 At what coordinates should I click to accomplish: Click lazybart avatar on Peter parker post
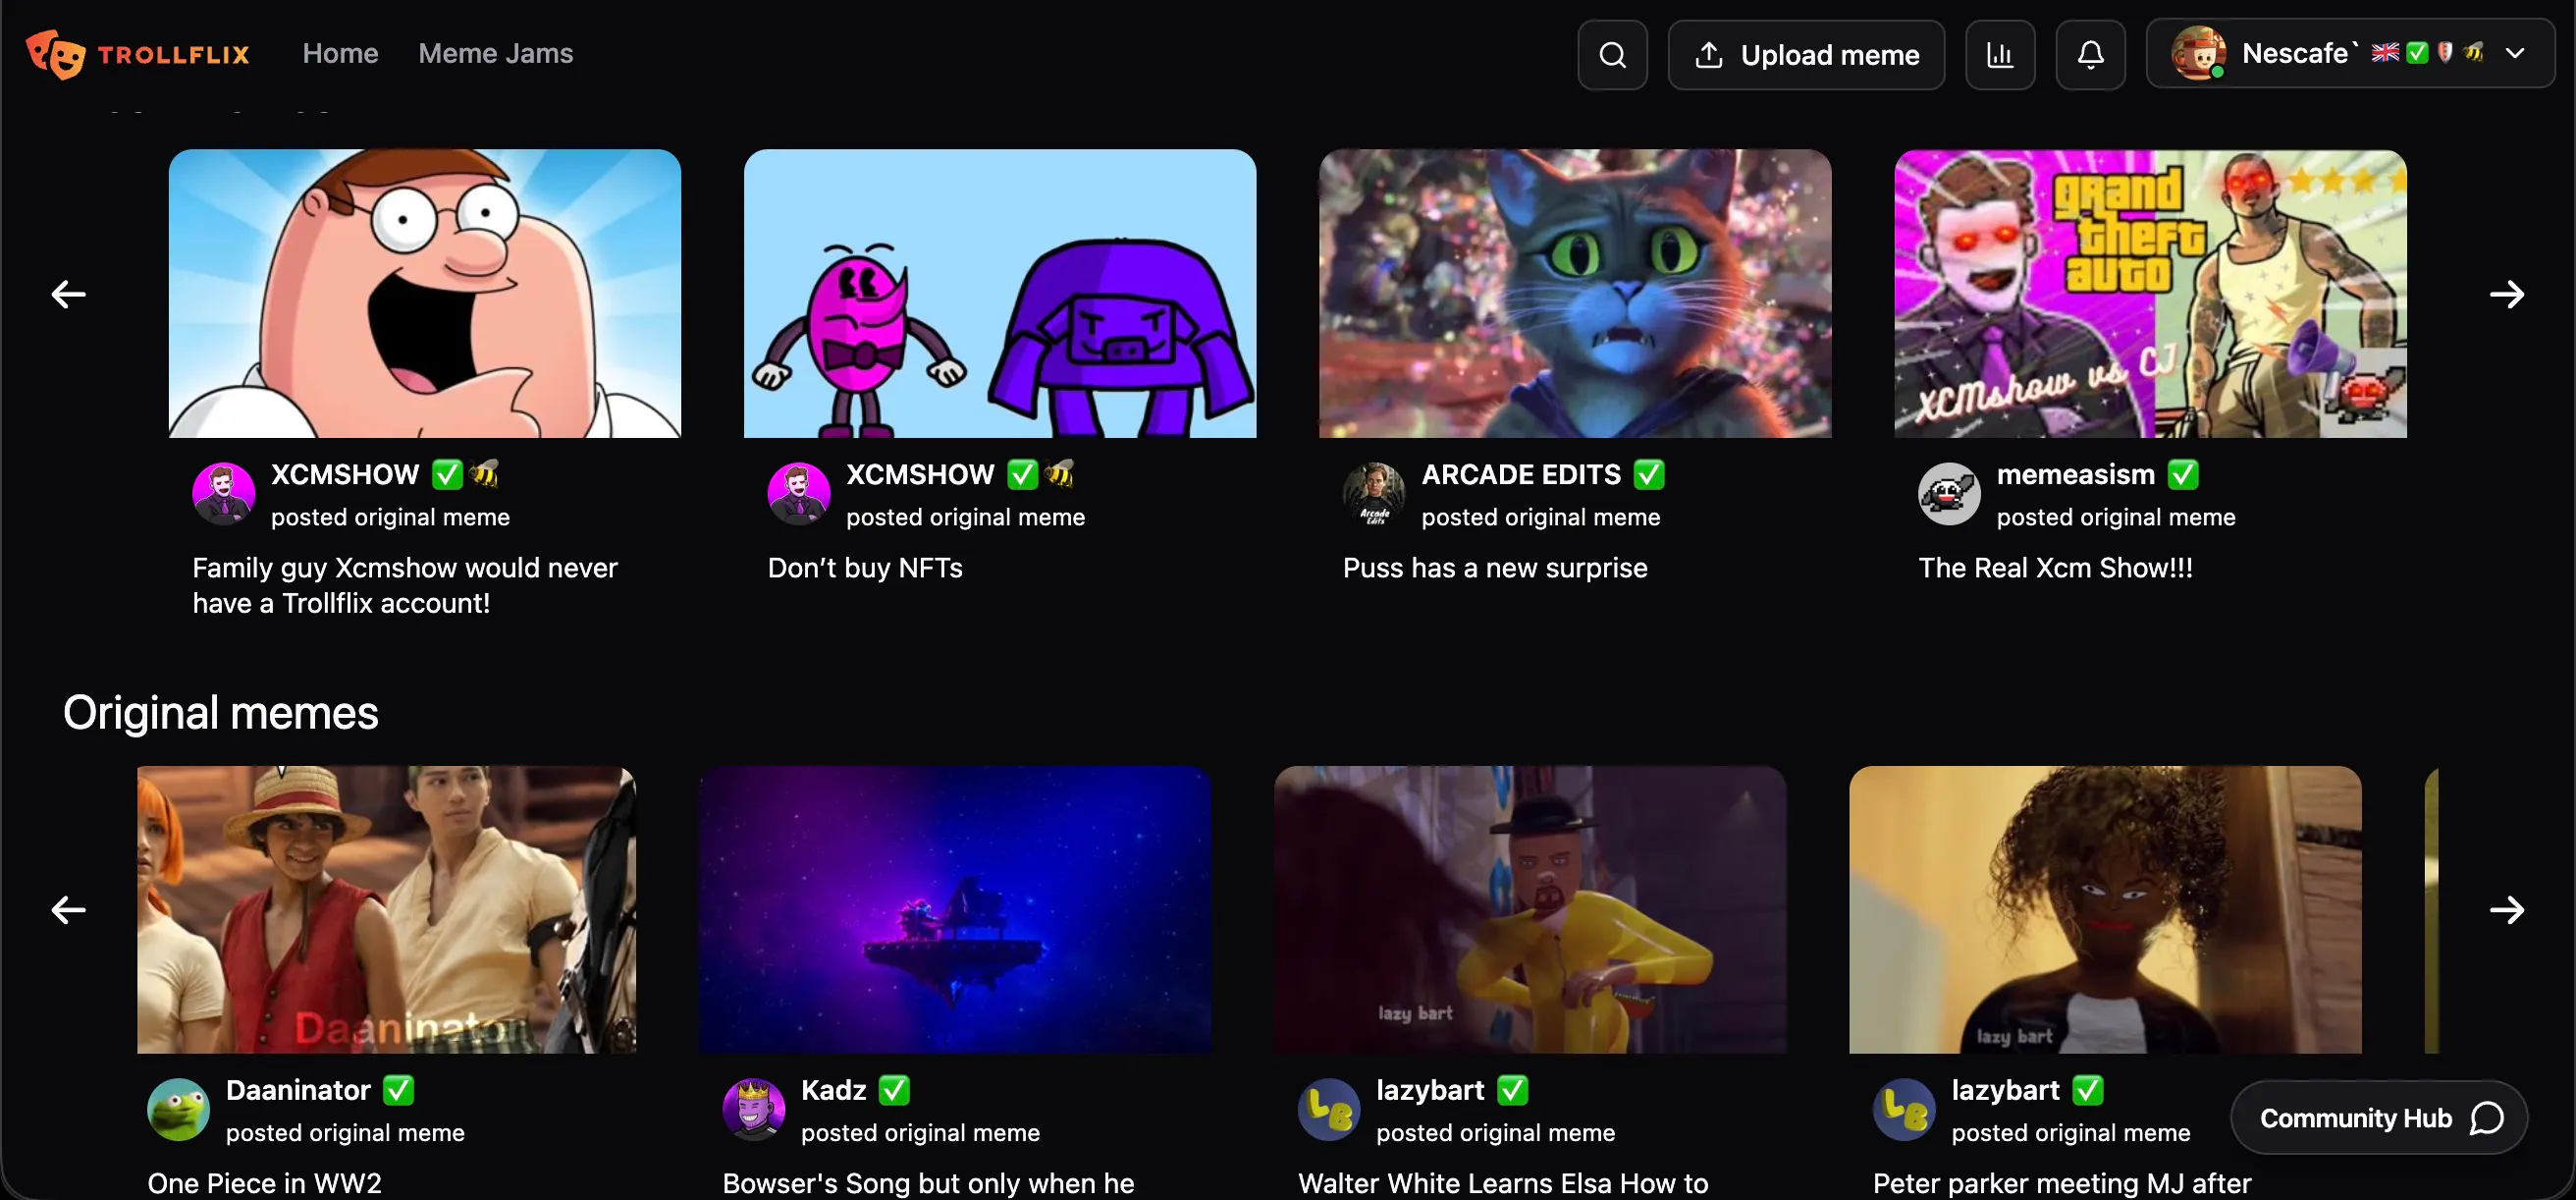click(1903, 1109)
